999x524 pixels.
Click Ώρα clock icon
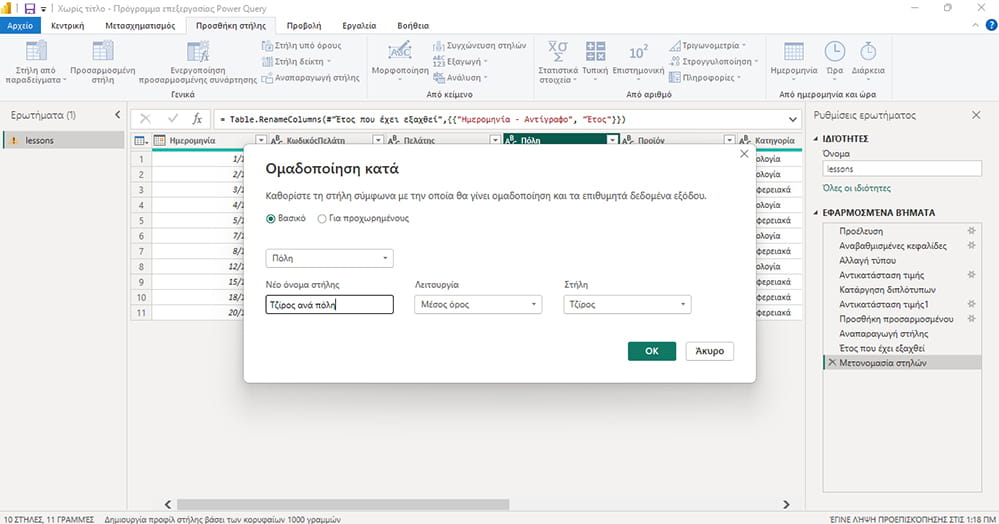coord(835,51)
